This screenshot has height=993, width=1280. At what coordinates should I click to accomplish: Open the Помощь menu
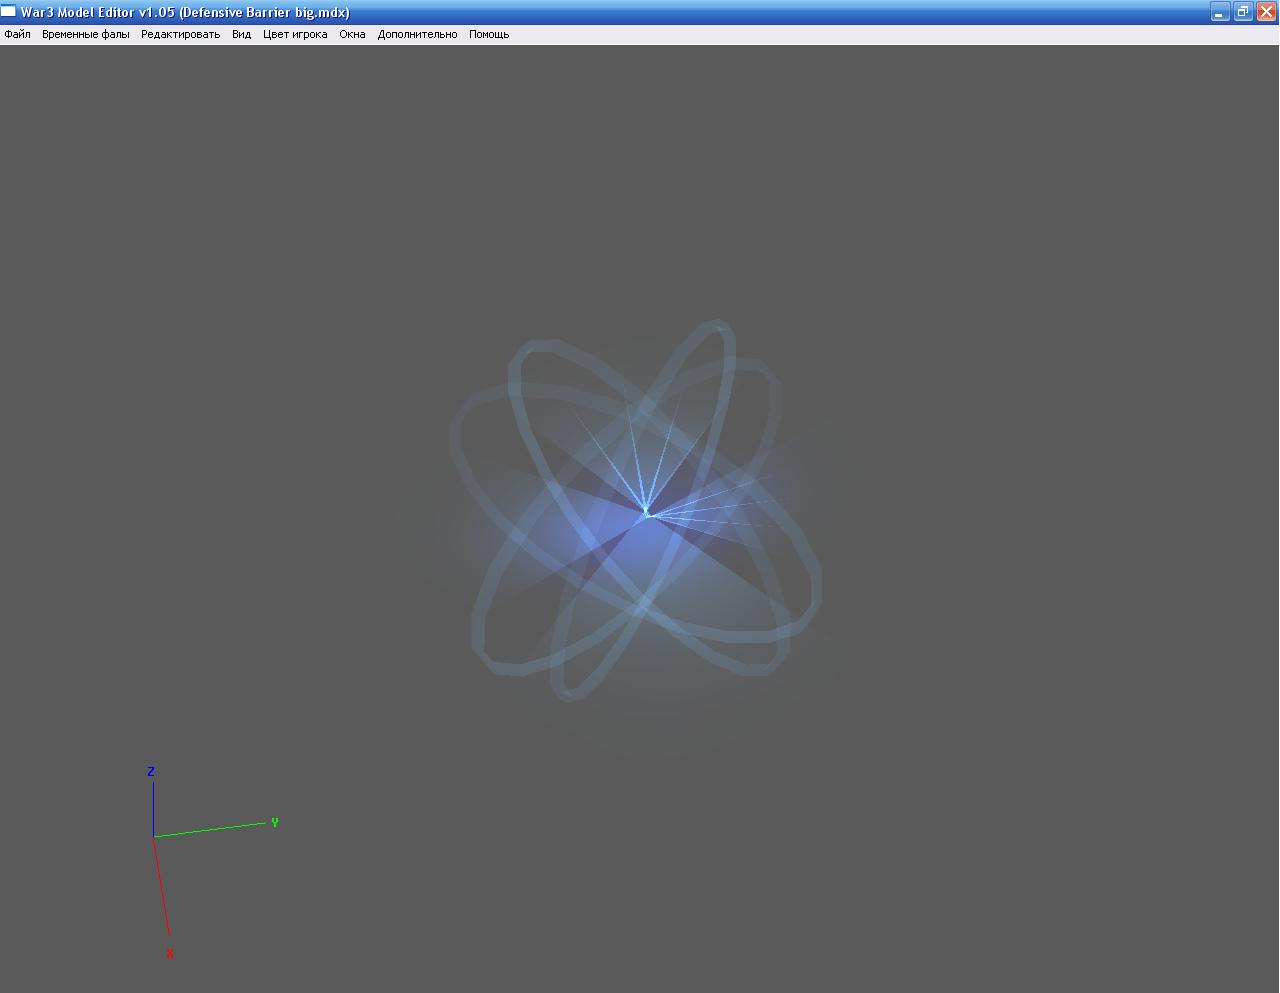coord(489,34)
